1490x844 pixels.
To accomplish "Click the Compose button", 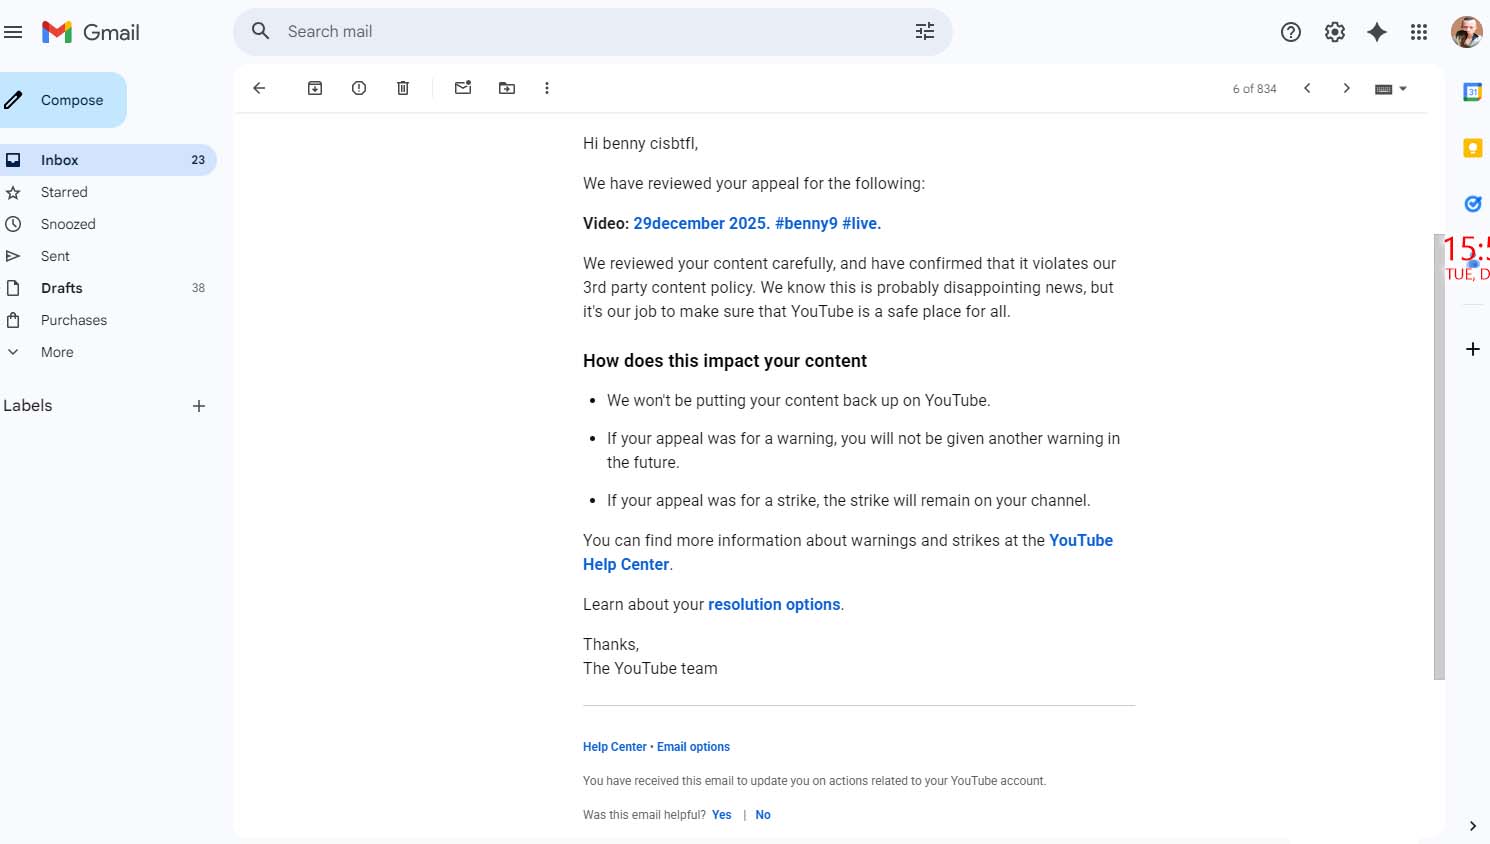I will click(x=62, y=100).
